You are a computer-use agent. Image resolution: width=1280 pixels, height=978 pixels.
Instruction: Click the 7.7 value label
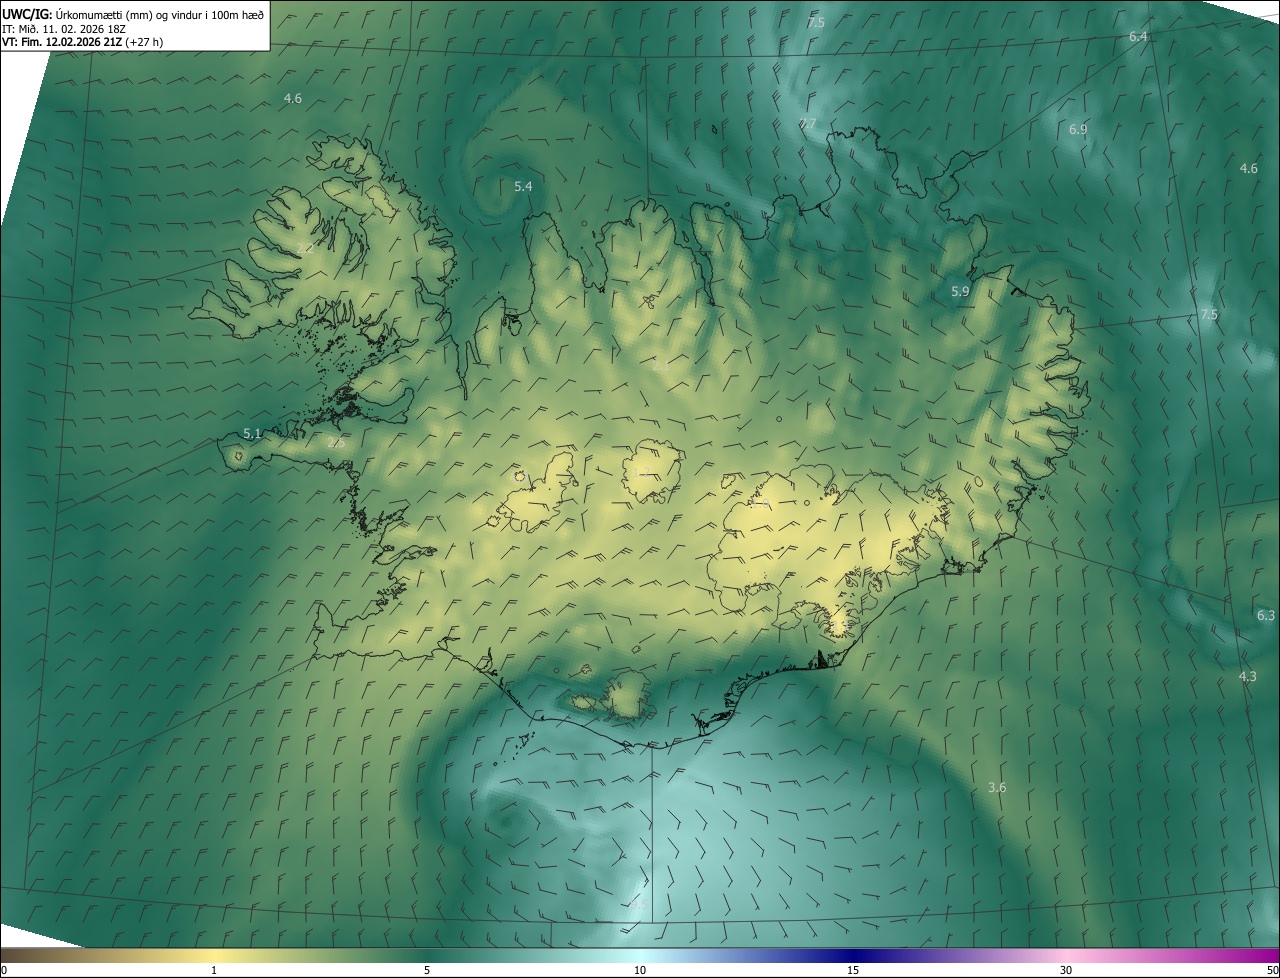pos(807,124)
